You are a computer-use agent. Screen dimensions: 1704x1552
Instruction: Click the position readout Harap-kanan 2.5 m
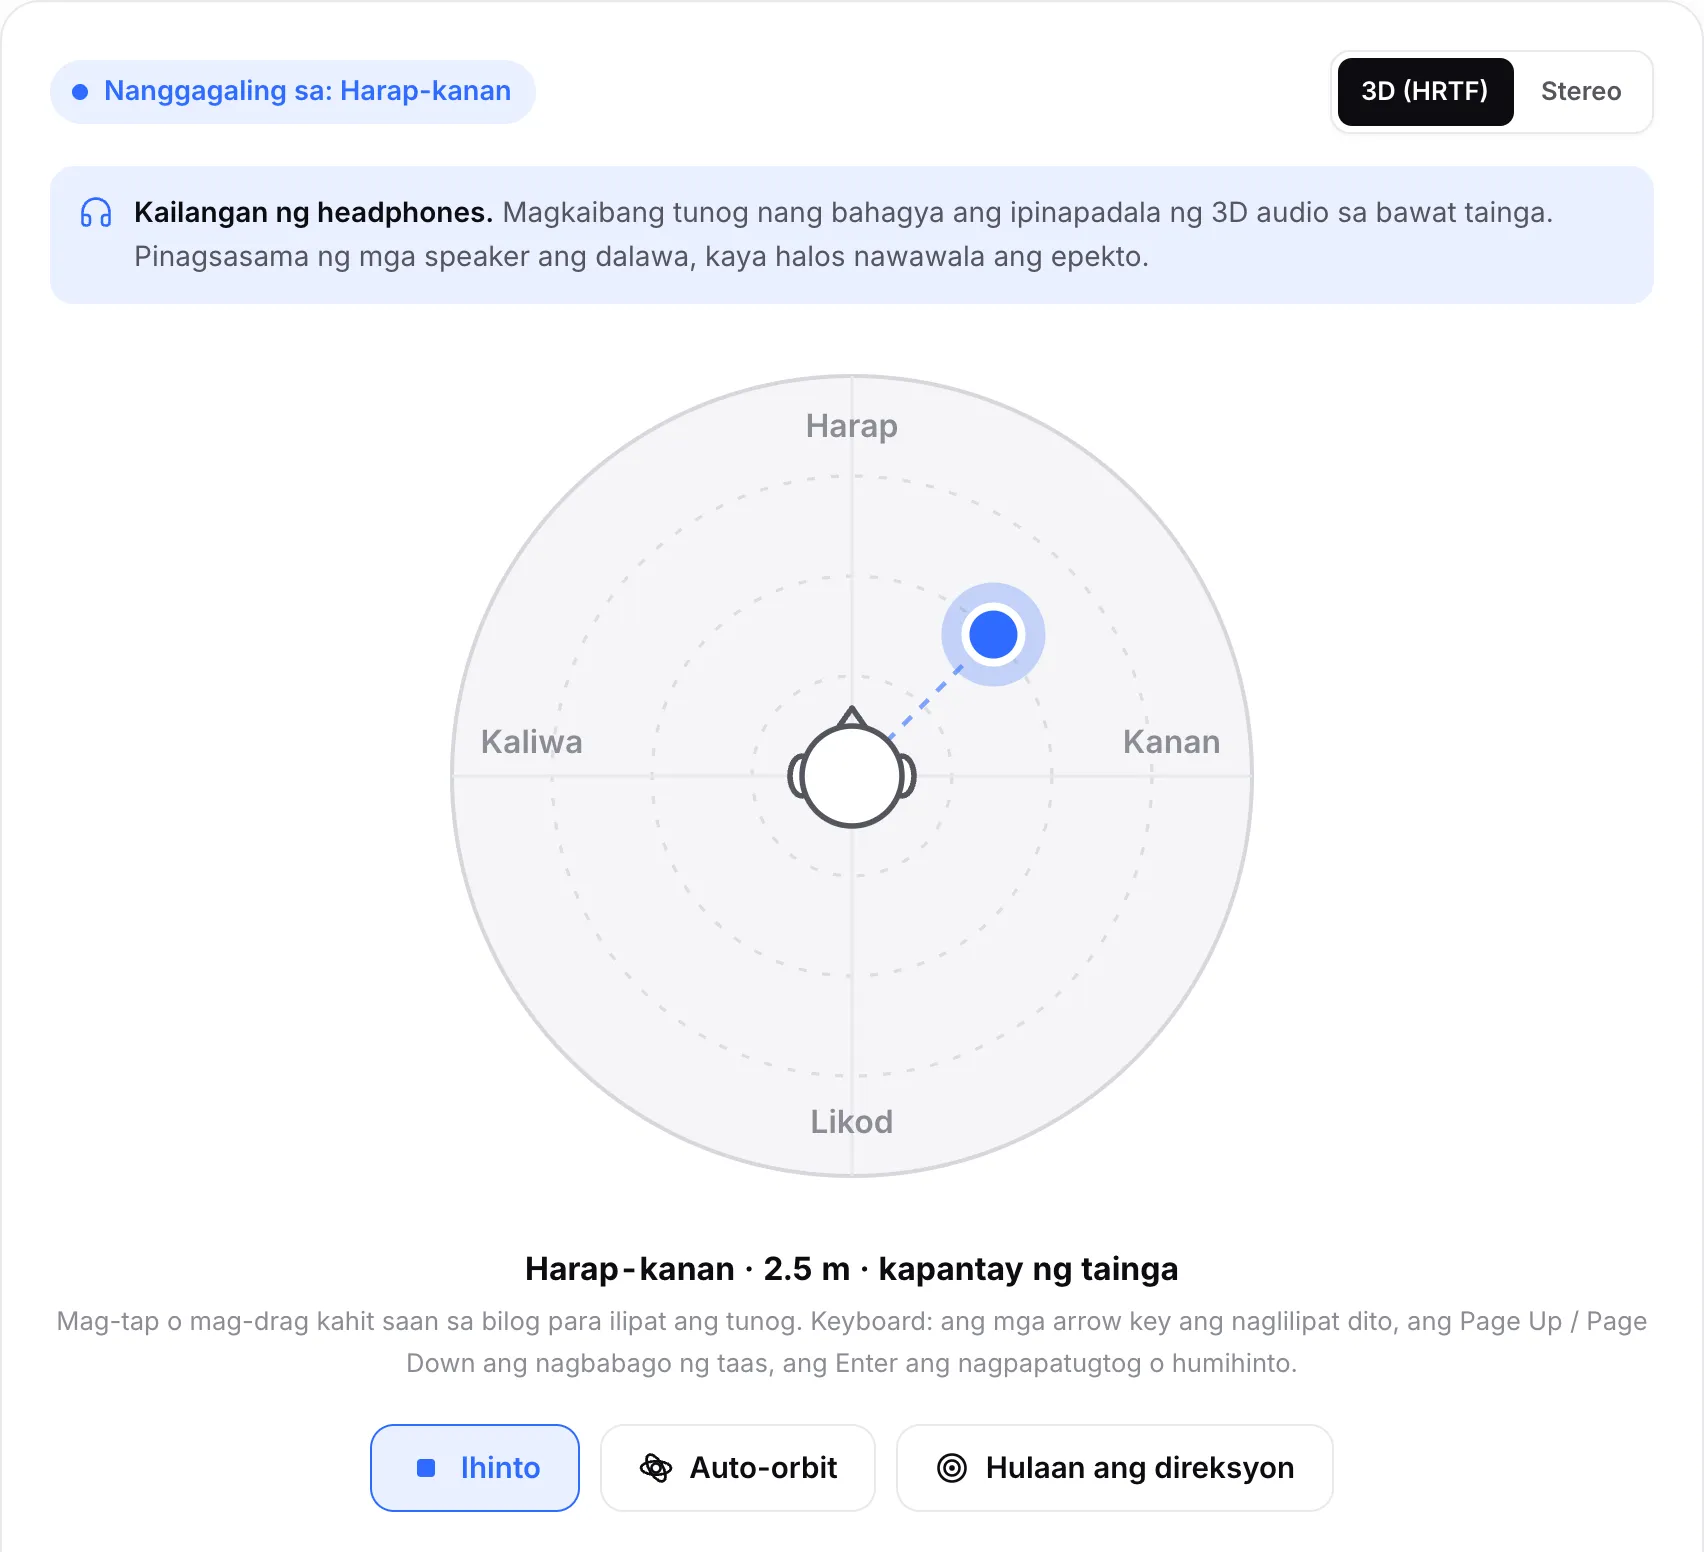click(x=852, y=1269)
